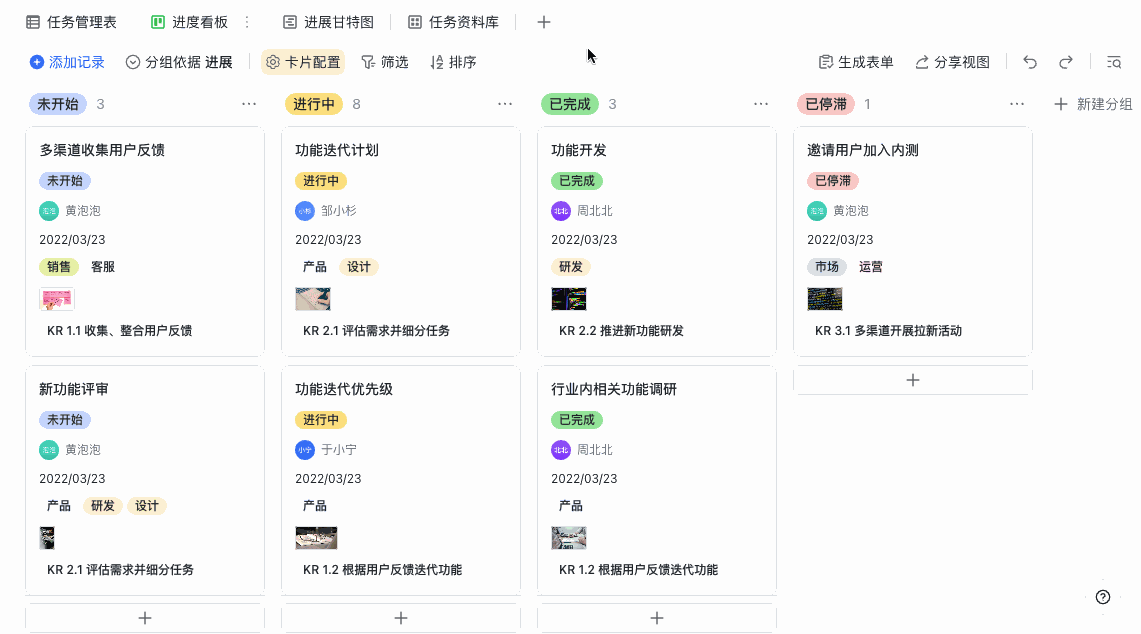Open 卡片配置 card settings
Viewport: 1141px width, 634px height.
(x=303, y=62)
